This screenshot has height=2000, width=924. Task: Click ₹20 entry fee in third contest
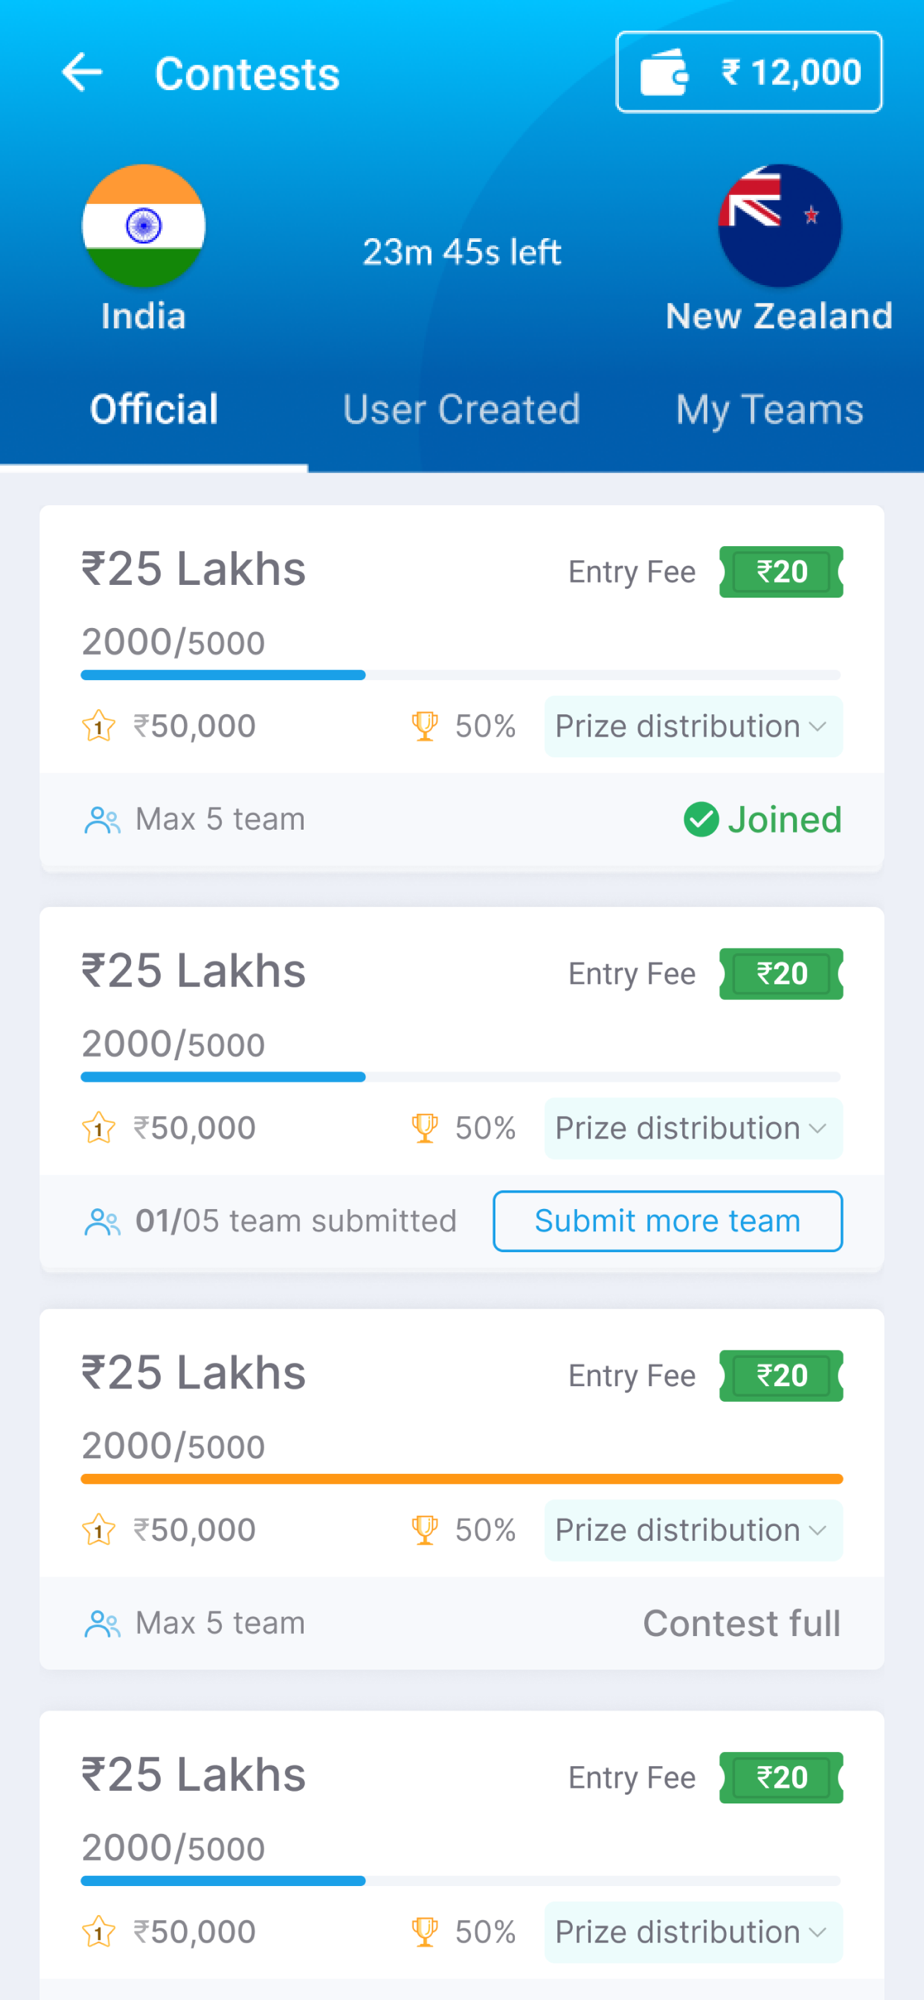pos(781,1376)
